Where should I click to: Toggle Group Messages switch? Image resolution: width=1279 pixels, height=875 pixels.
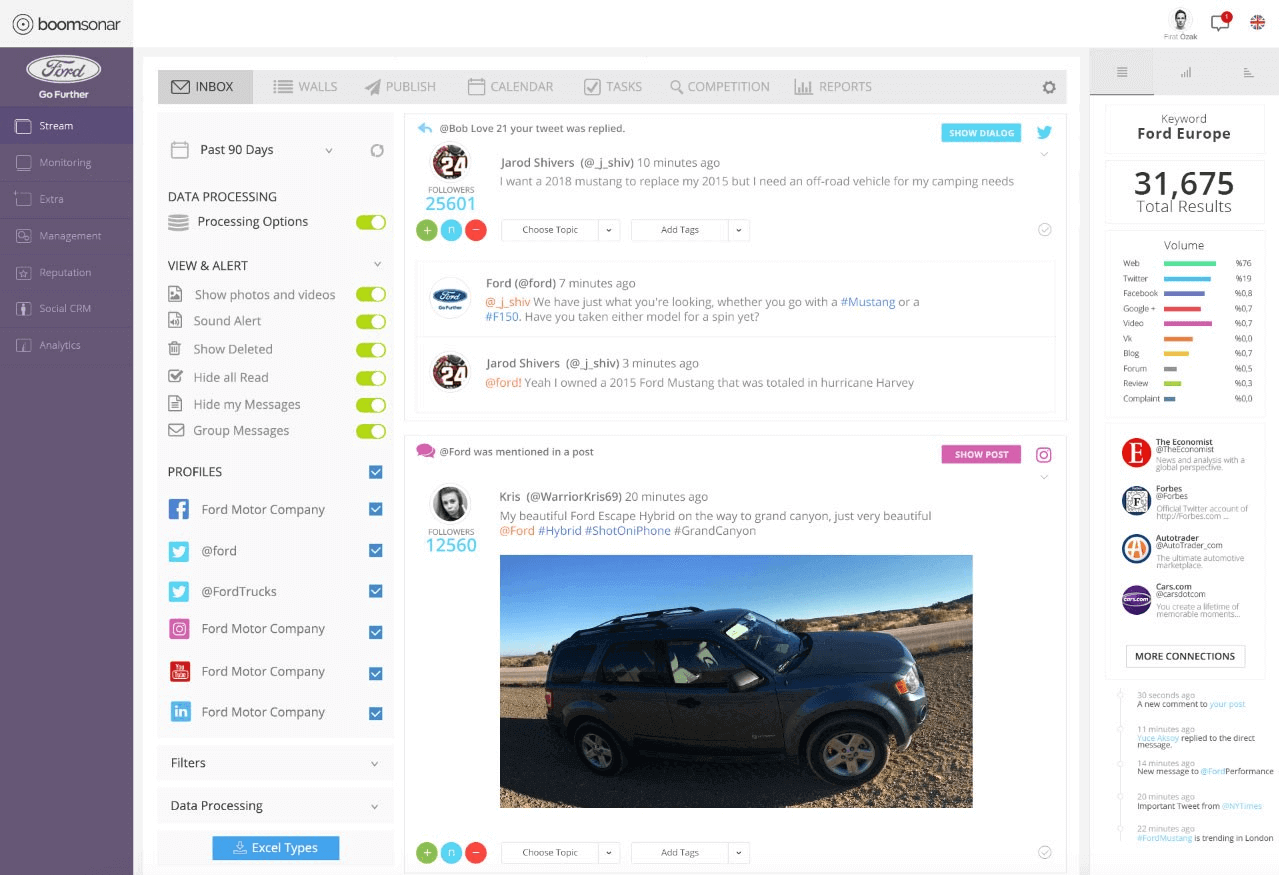coord(371,431)
